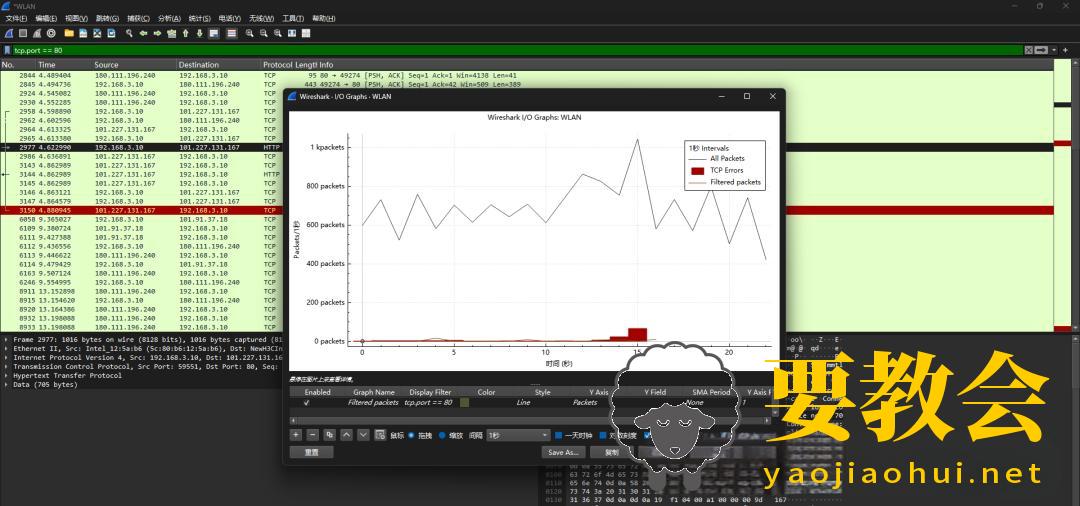Select the 拖拽 mouse drag radio
The height and width of the screenshot is (506, 1080).
(x=411, y=435)
